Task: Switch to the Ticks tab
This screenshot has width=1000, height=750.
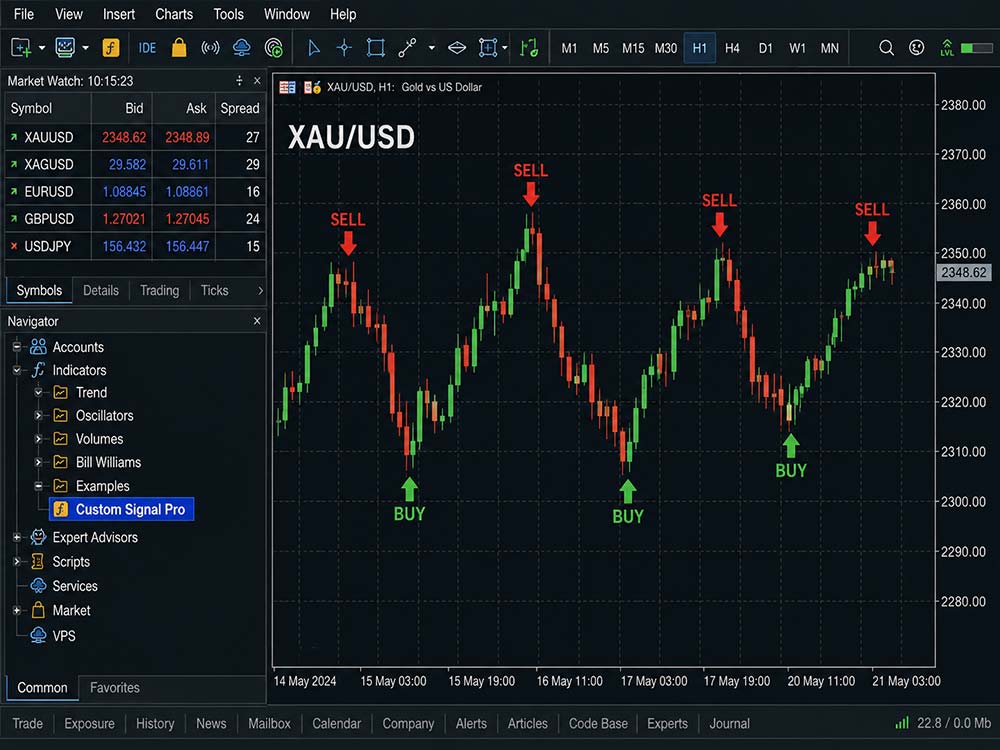Action: 214,290
